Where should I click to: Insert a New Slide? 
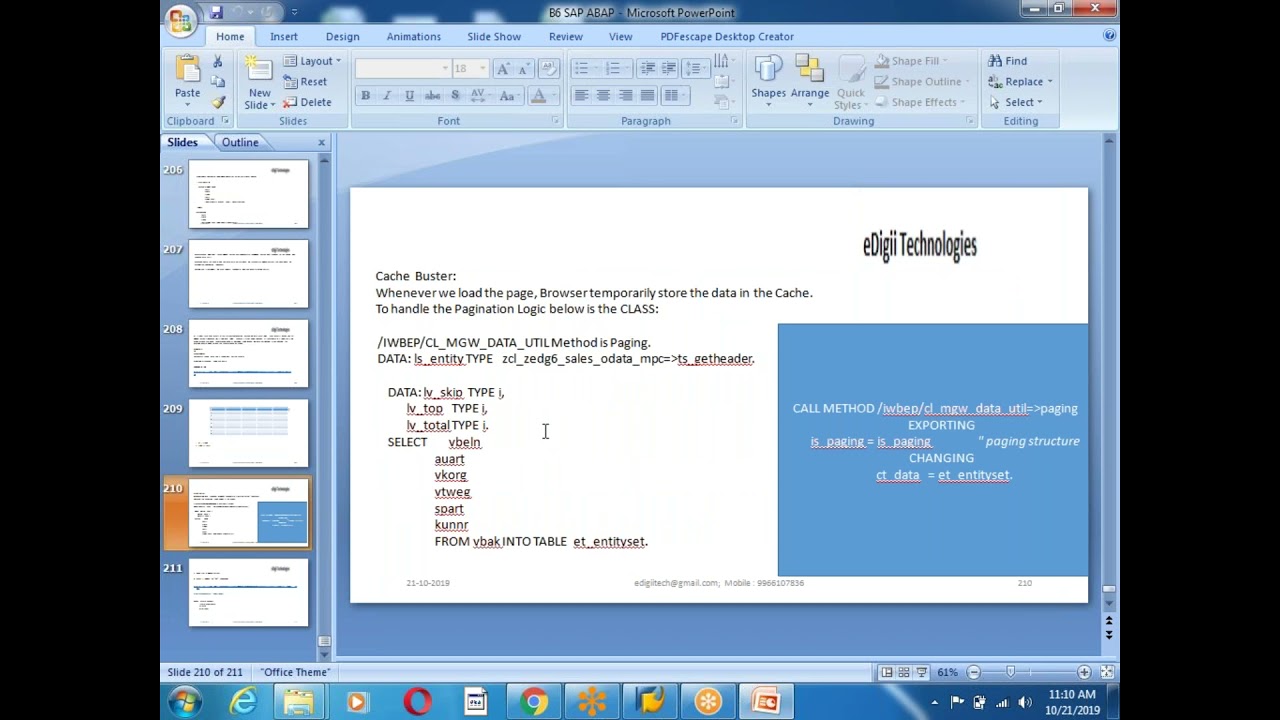[x=259, y=82]
